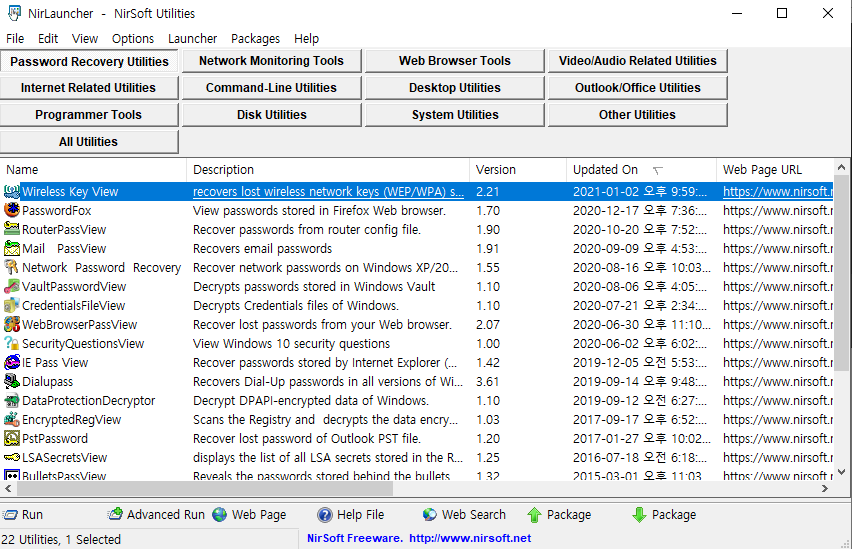
Task: Open the Other Utilities category
Action: [x=638, y=115]
